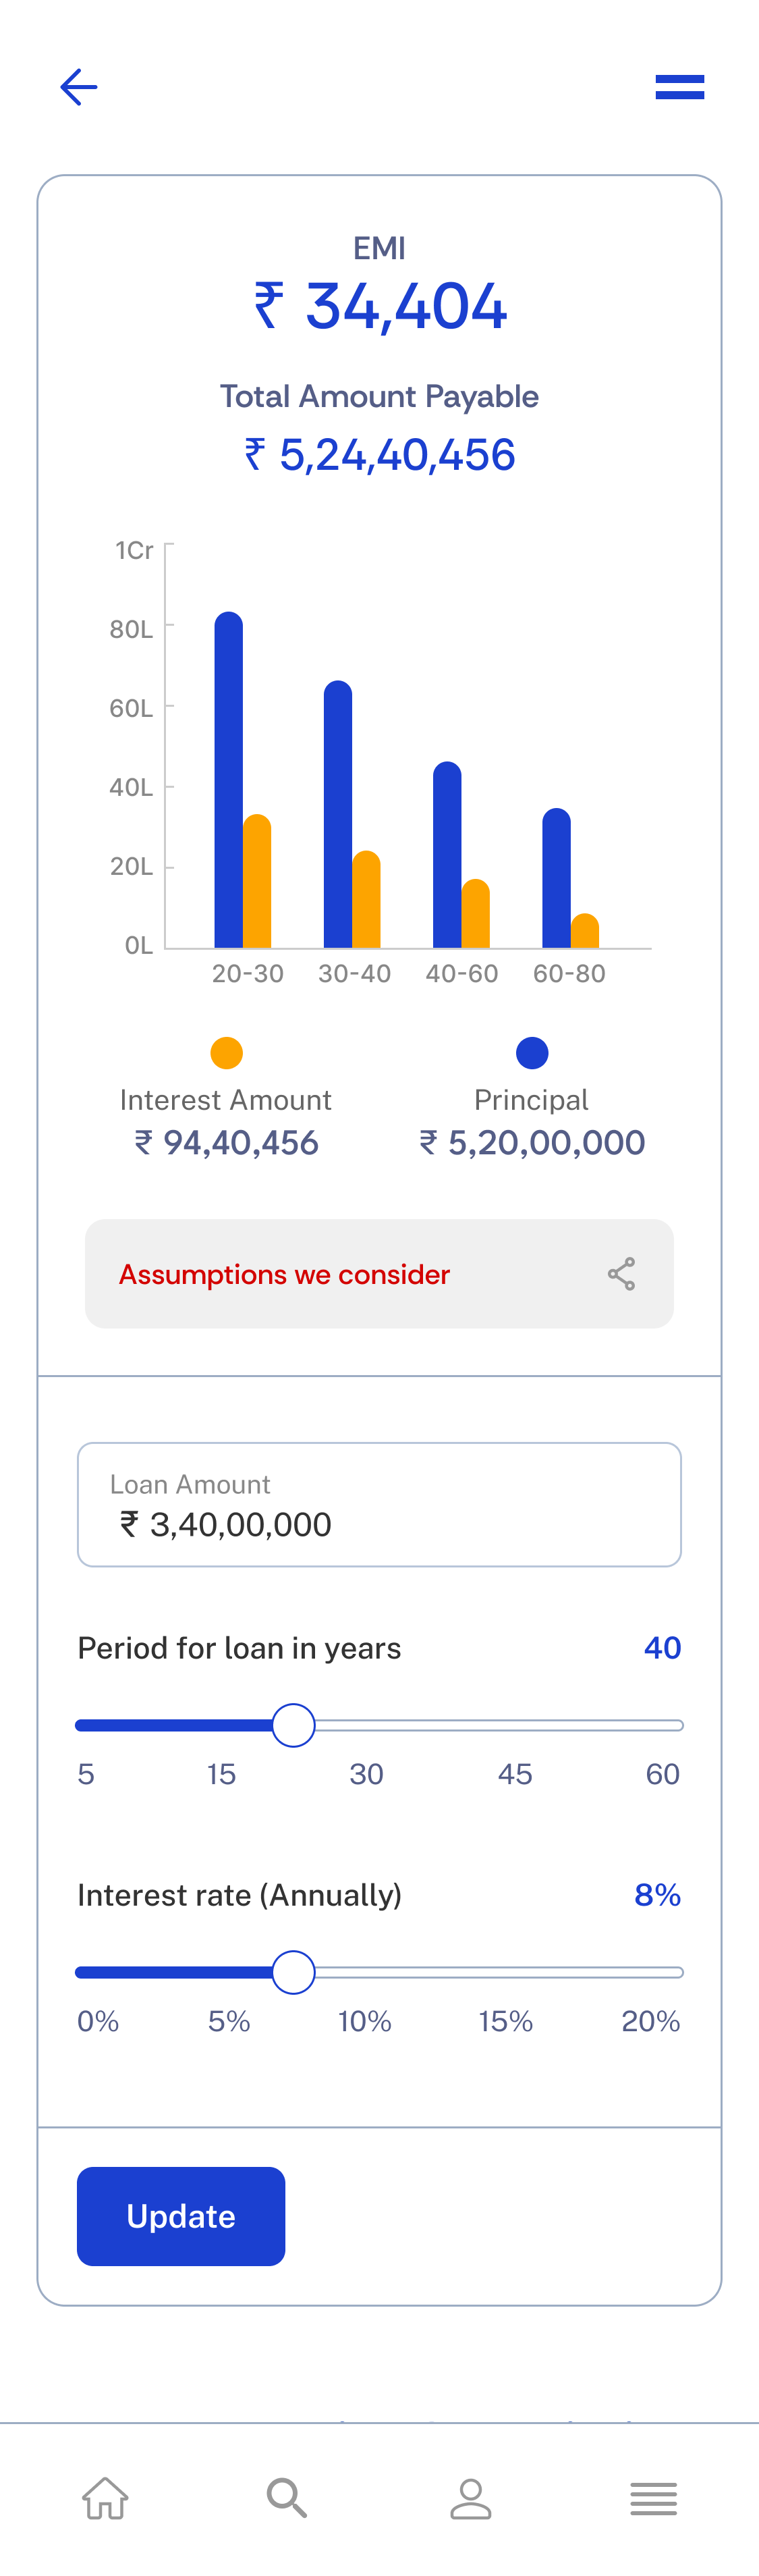Open the profile icon in the bottom bar
Image resolution: width=759 pixels, height=2576 pixels.
click(471, 2497)
